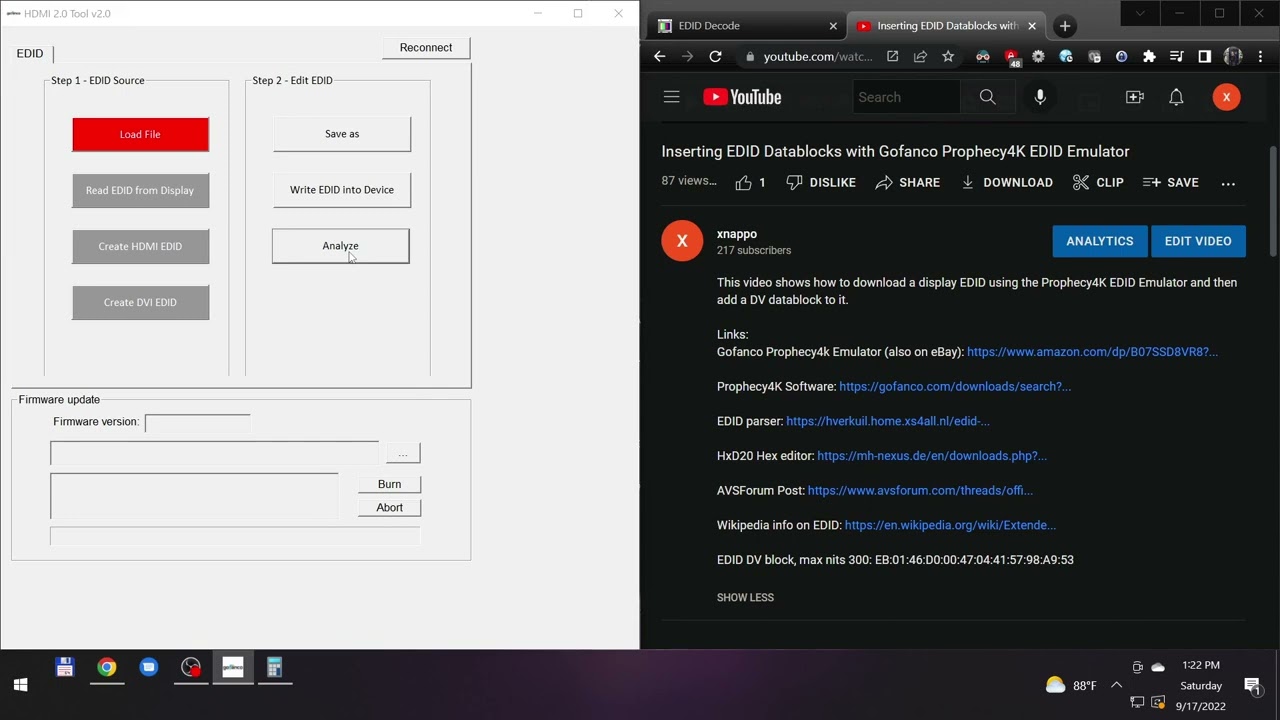The height and width of the screenshot is (720, 1280).
Task: Click Create HDMI EDID button
Action: pyautogui.click(x=140, y=246)
